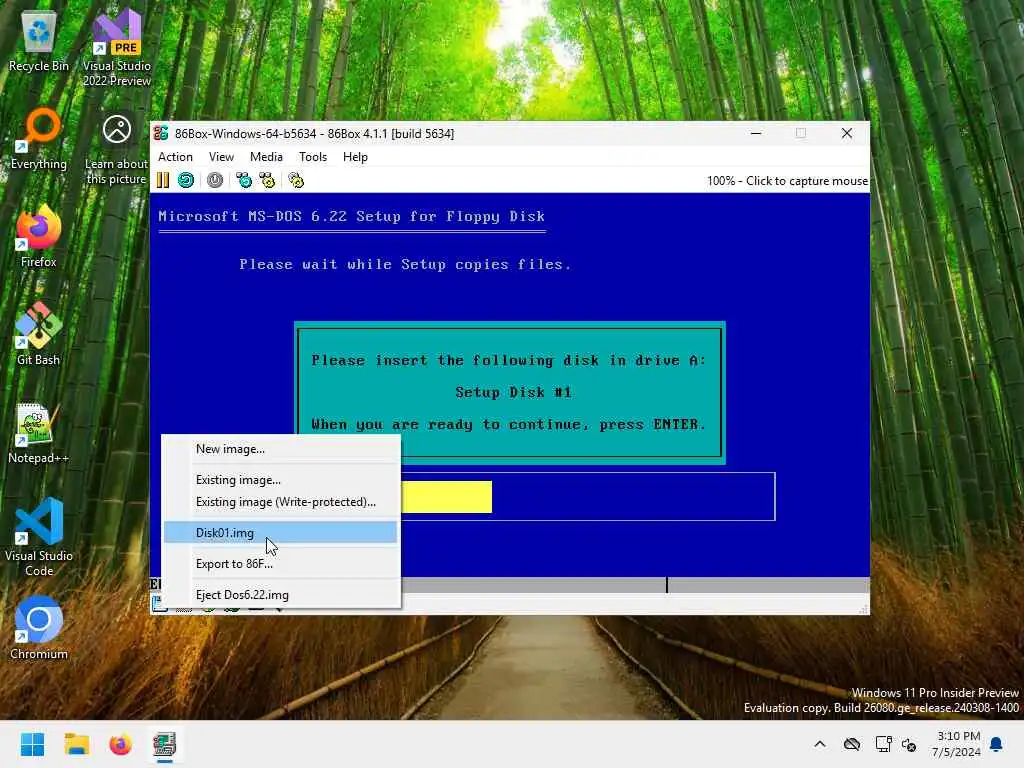Choose Export to 86F... option

[x=281, y=564]
